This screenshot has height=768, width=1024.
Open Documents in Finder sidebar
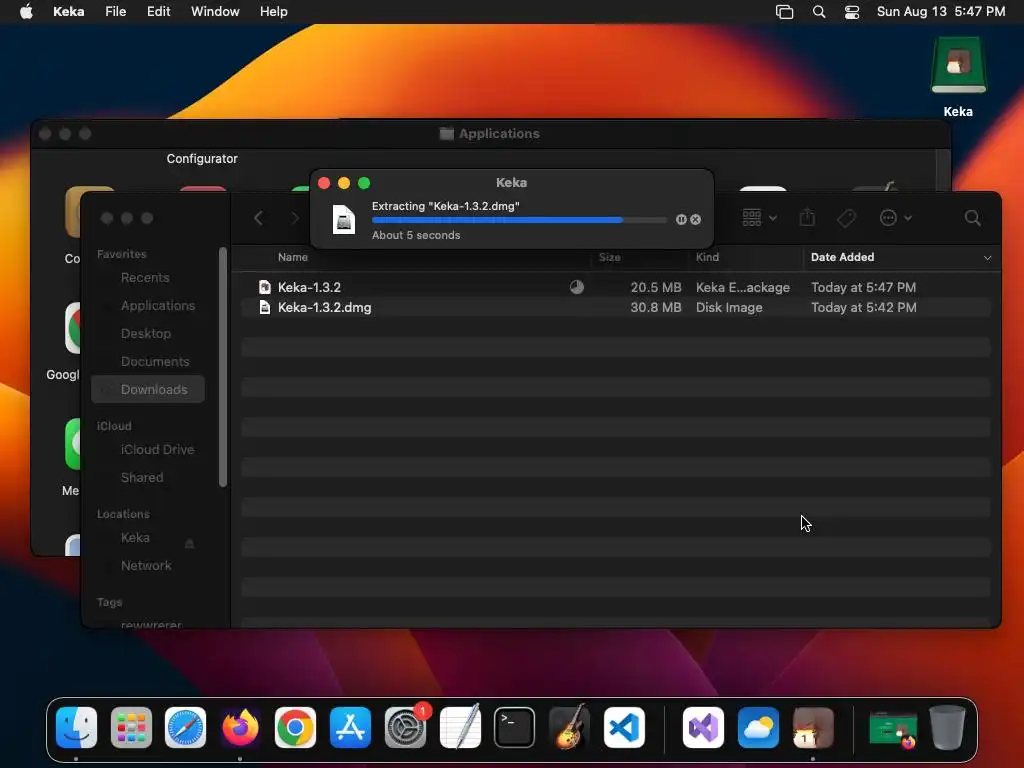[x=155, y=362]
